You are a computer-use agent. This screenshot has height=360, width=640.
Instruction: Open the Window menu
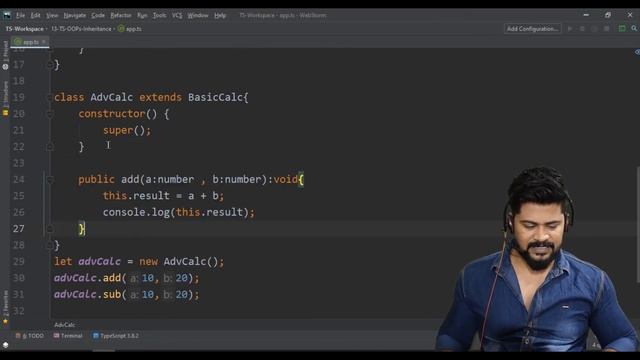[198, 16]
